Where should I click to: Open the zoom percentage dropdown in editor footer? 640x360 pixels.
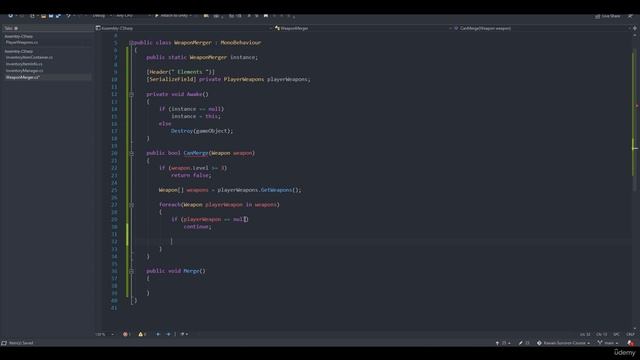pyautogui.click(x=105, y=334)
